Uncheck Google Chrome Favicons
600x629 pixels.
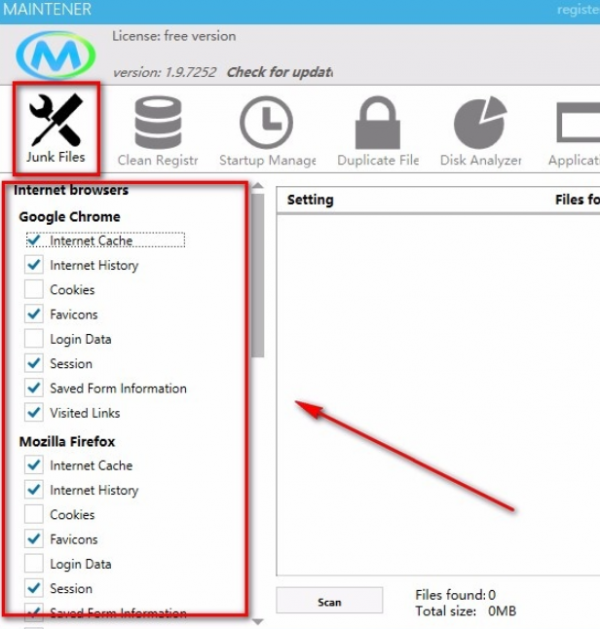click(x=34, y=314)
